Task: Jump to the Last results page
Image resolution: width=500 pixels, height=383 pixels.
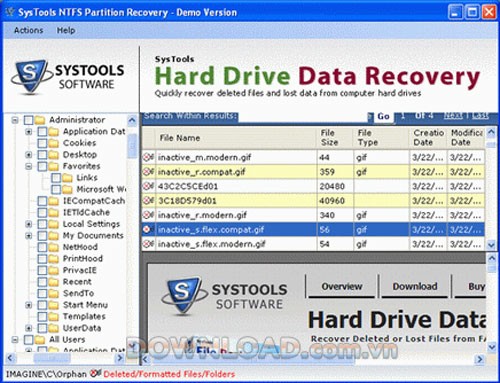Action: [480, 115]
